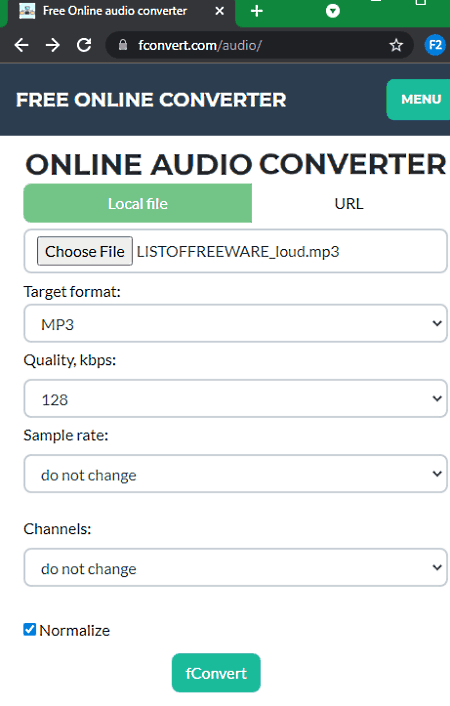Click the Choose File button
Viewport: 450px width, 706px height.
point(85,251)
